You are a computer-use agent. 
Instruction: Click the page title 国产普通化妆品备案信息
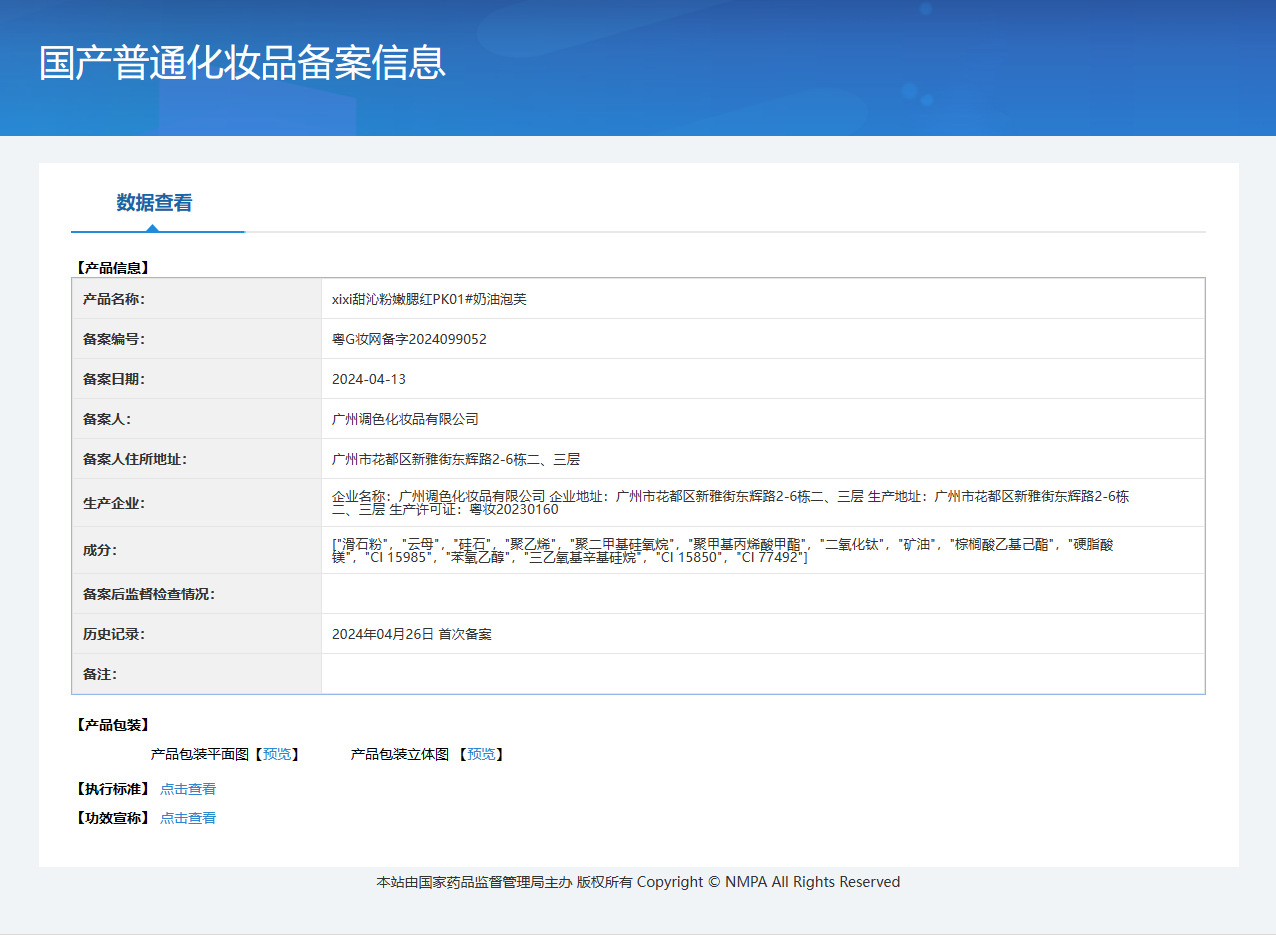click(242, 63)
